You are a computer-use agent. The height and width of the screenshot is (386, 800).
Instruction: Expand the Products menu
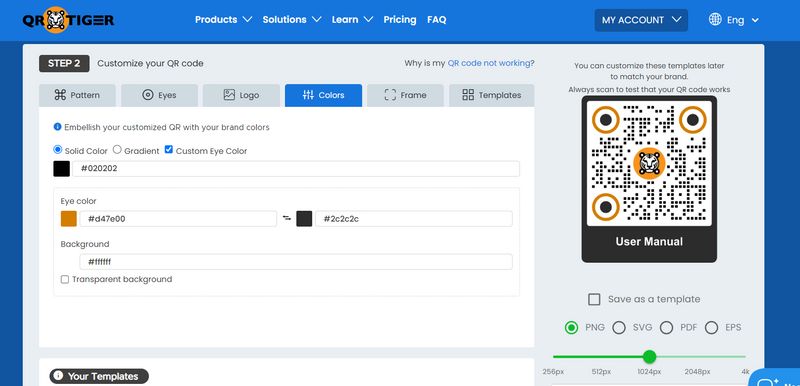(x=223, y=19)
